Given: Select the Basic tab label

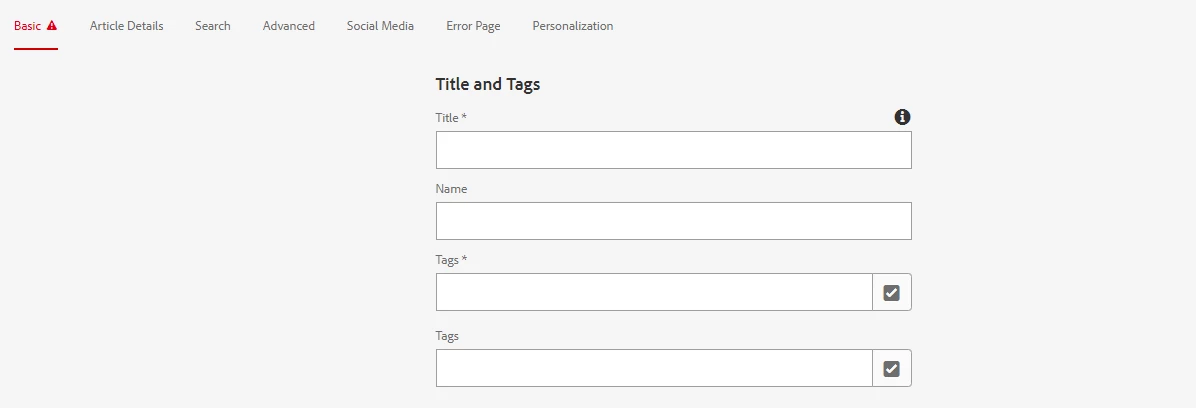Looking at the screenshot, I should (28, 26).
